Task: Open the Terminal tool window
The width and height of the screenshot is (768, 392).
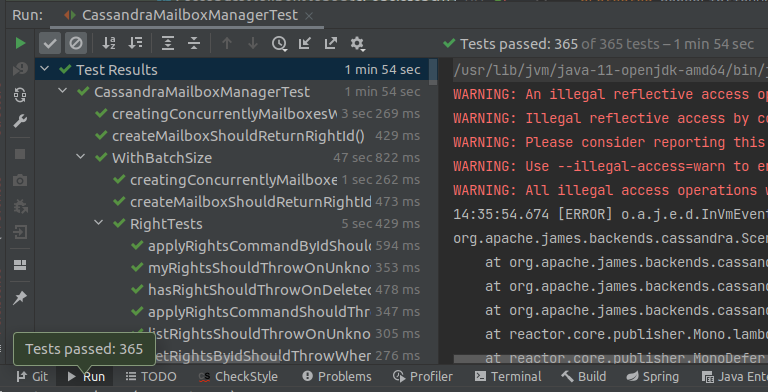Action: [x=508, y=376]
